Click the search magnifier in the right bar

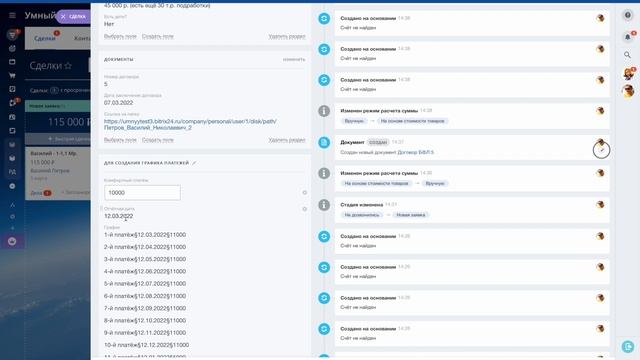point(627,55)
